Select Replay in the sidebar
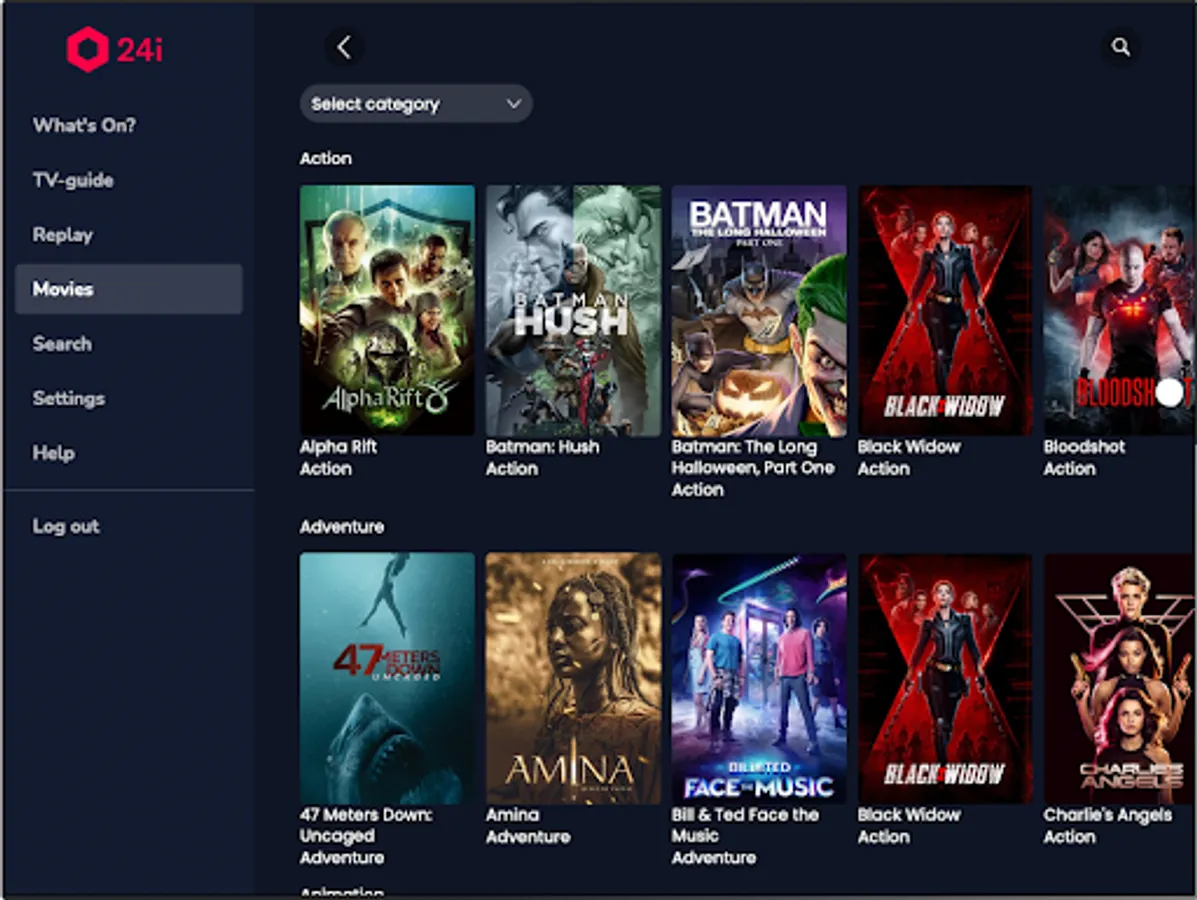This screenshot has height=900, width=1197. pos(63,234)
